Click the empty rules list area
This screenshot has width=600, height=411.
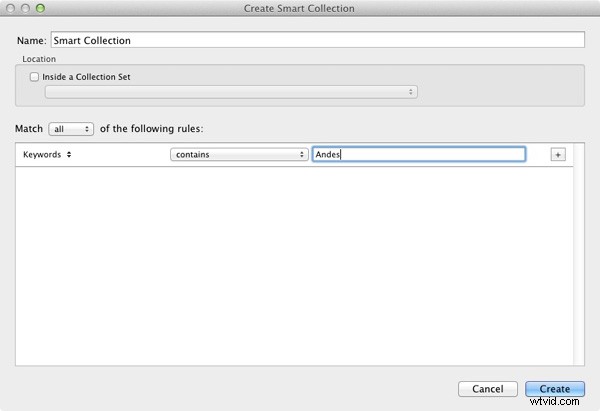tap(294, 266)
